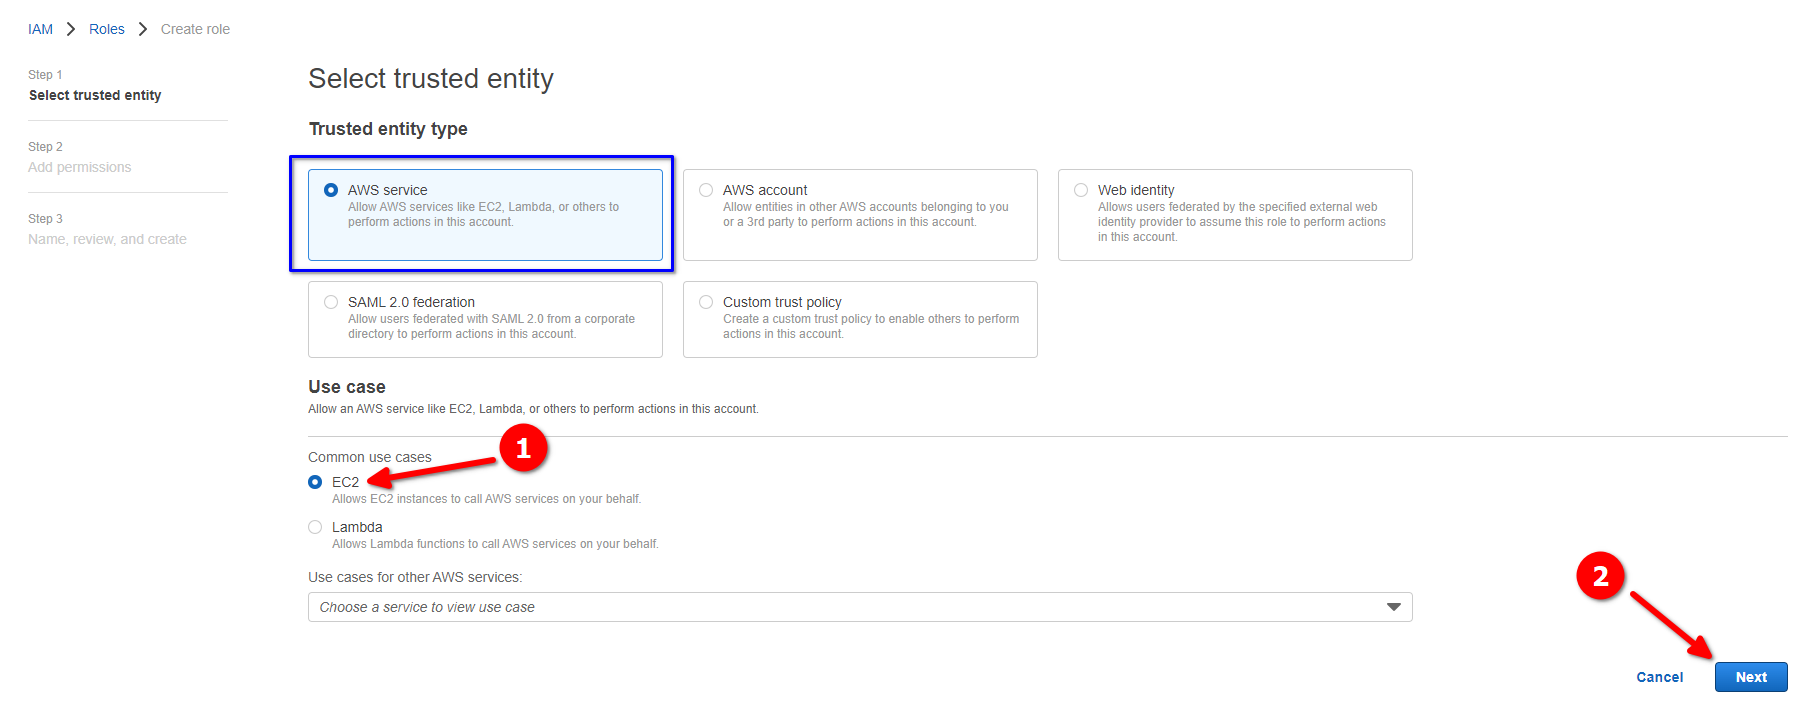The width and height of the screenshot is (1820, 715).
Task: Click the dropdown arrow for other AWS services
Action: coord(1394,607)
